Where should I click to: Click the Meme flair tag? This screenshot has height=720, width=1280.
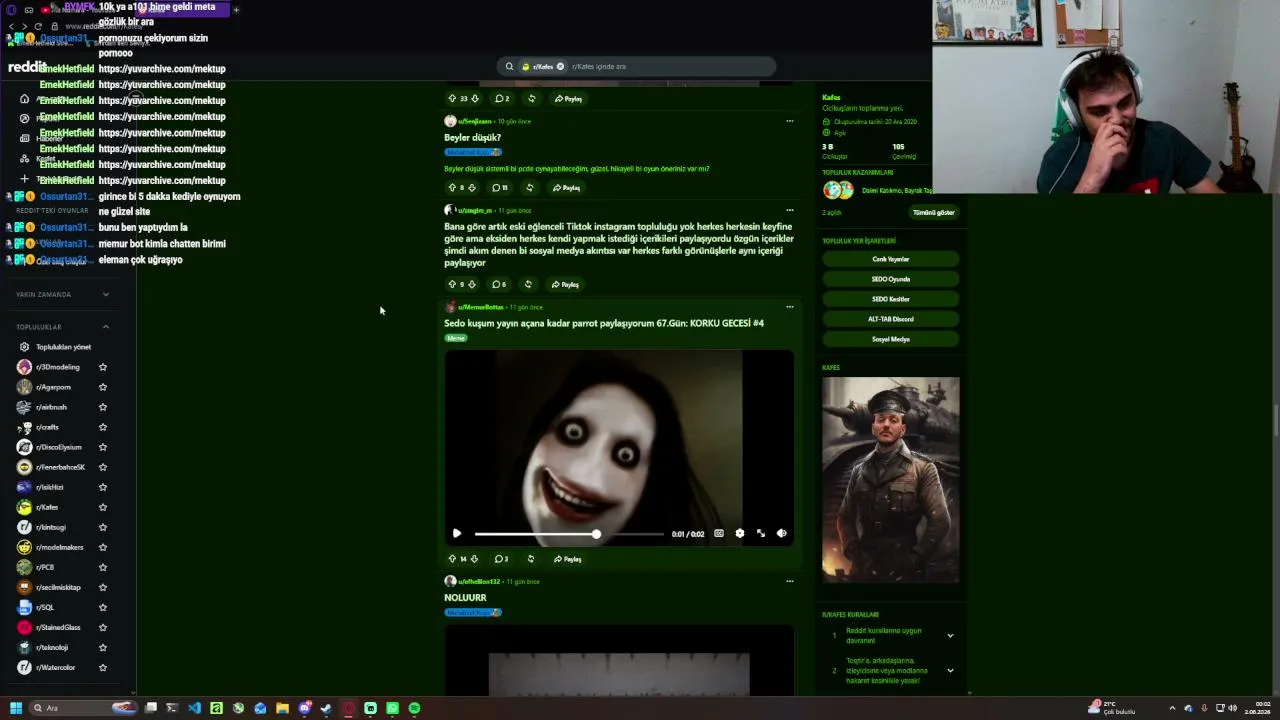[456, 338]
